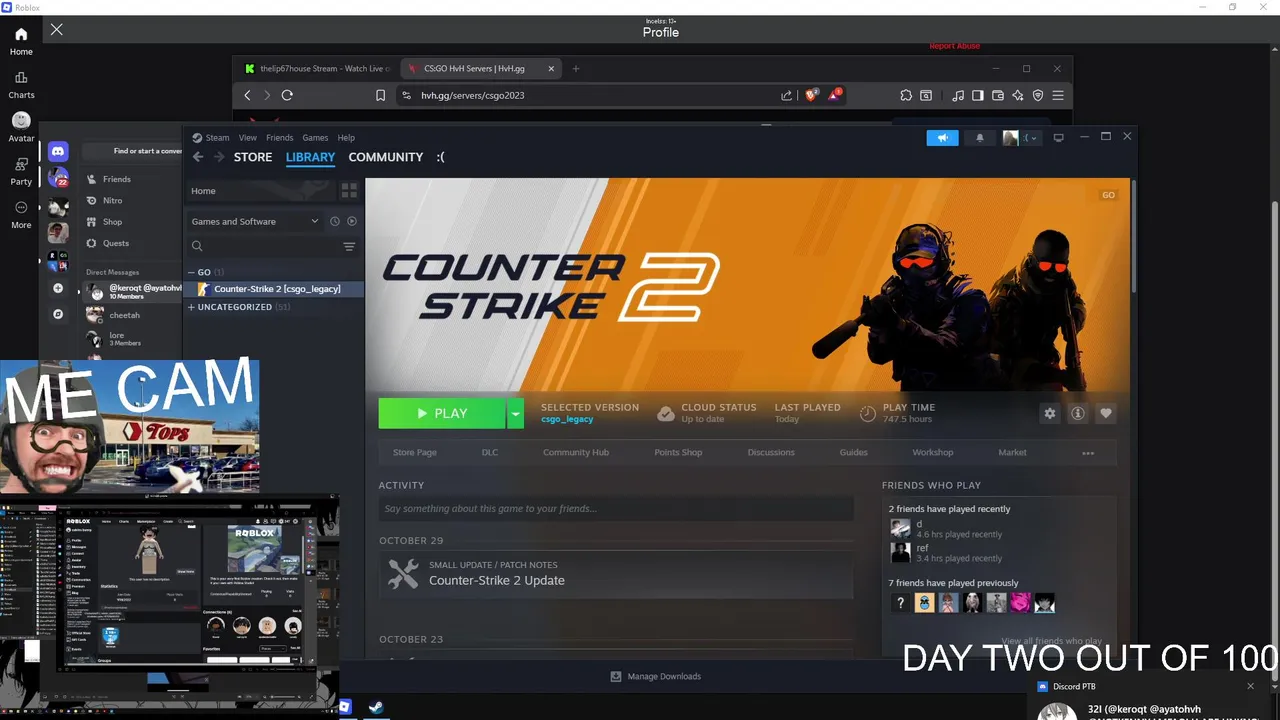Image resolution: width=1280 pixels, height=720 pixels.
Task: Expand the UNCATEGORIZED category
Action: click(x=191, y=307)
